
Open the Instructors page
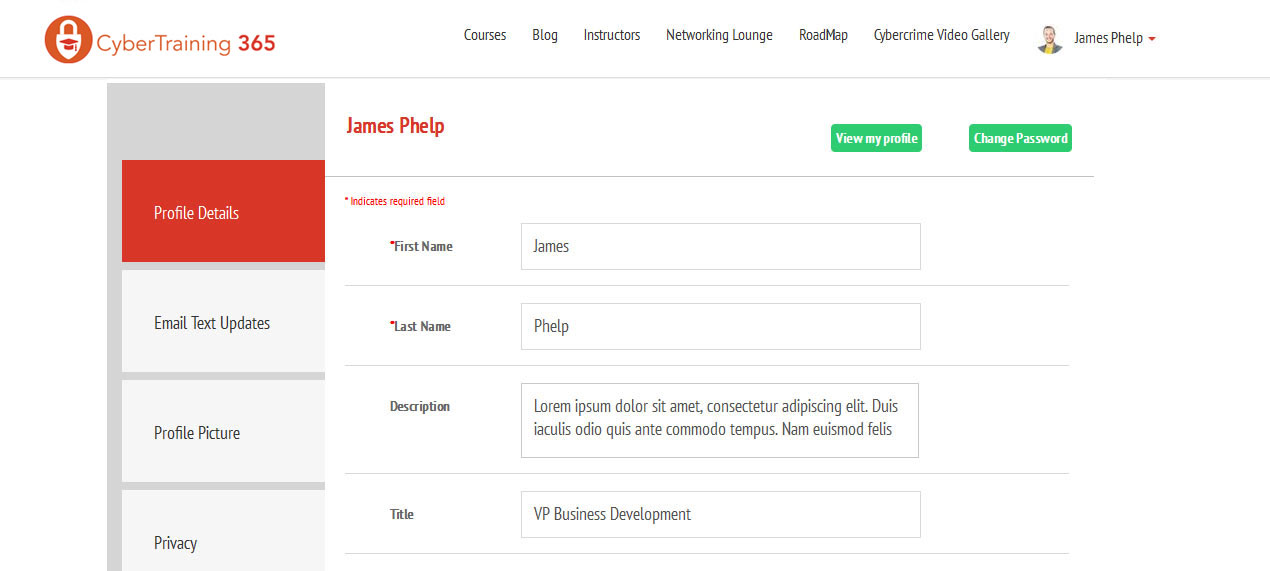tap(612, 35)
